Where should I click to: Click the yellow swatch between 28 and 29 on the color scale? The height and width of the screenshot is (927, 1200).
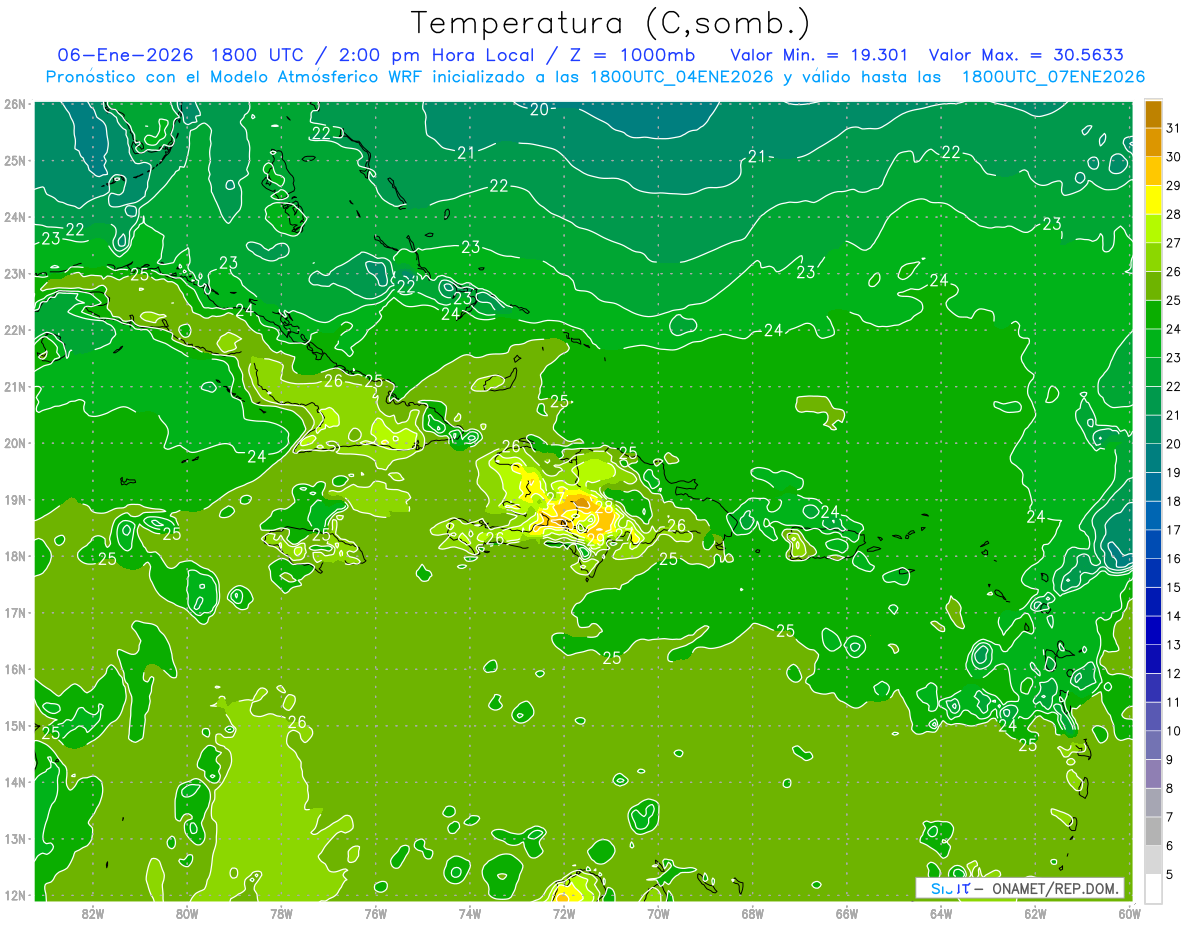tap(1153, 200)
